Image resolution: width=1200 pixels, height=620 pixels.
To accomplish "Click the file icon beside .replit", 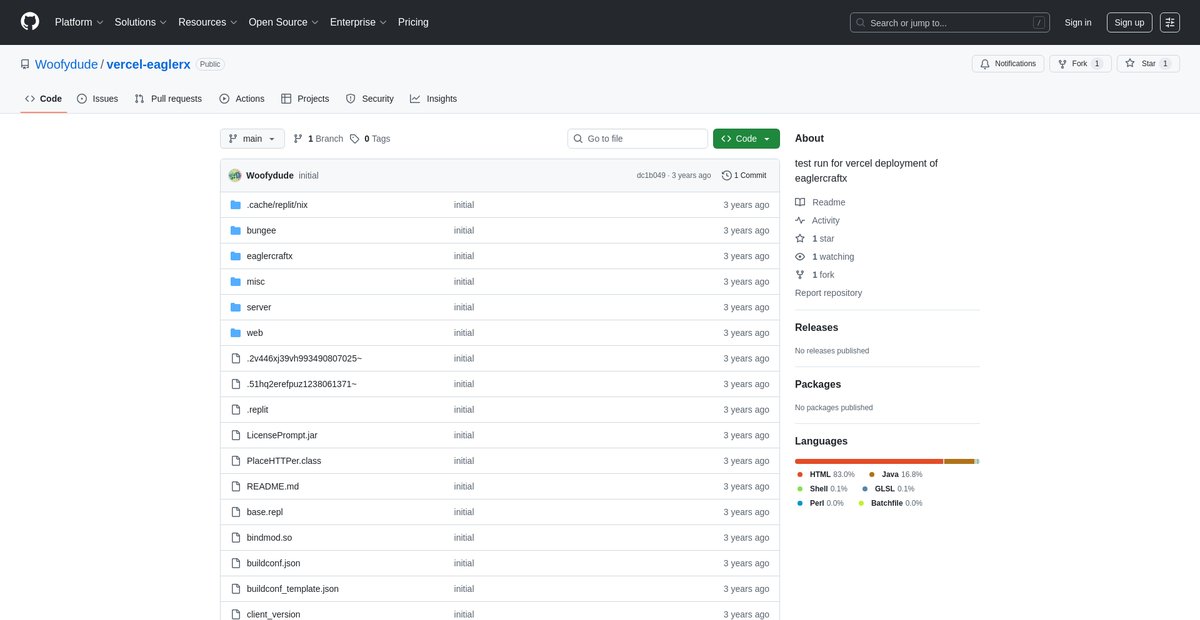I will pos(236,410).
